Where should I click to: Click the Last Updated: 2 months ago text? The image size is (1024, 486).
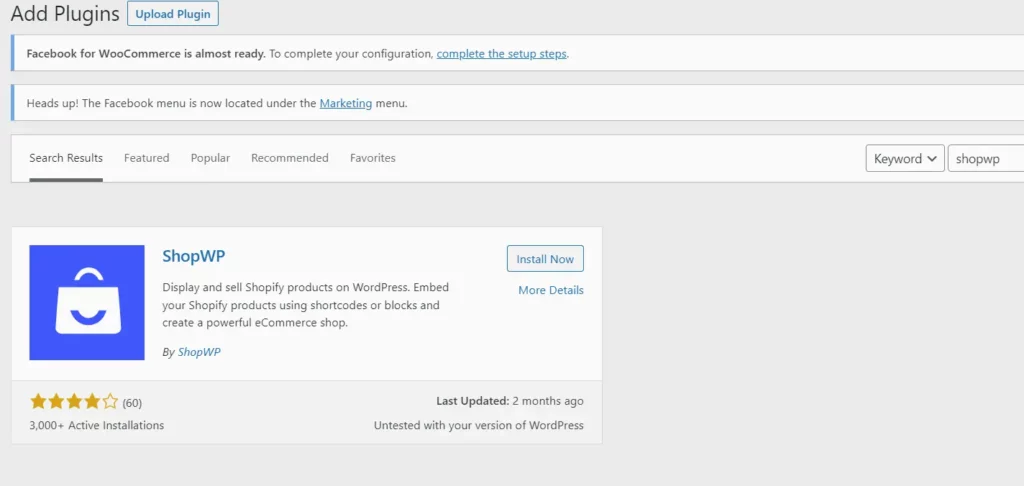pyautogui.click(x=510, y=401)
